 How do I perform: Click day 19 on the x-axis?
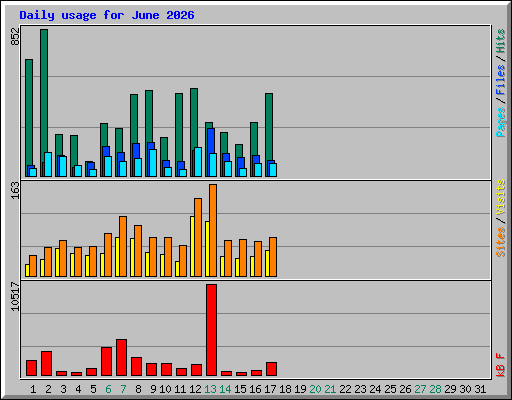[300, 389]
